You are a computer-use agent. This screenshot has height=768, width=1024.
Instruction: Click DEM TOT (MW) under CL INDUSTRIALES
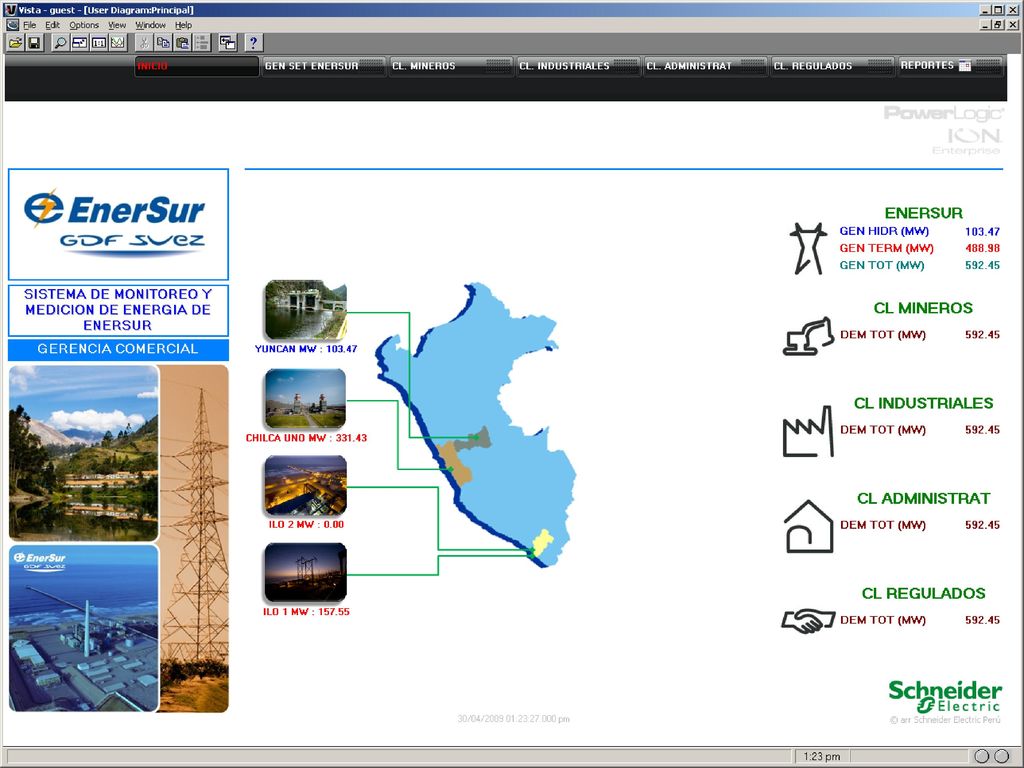(x=883, y=430)
